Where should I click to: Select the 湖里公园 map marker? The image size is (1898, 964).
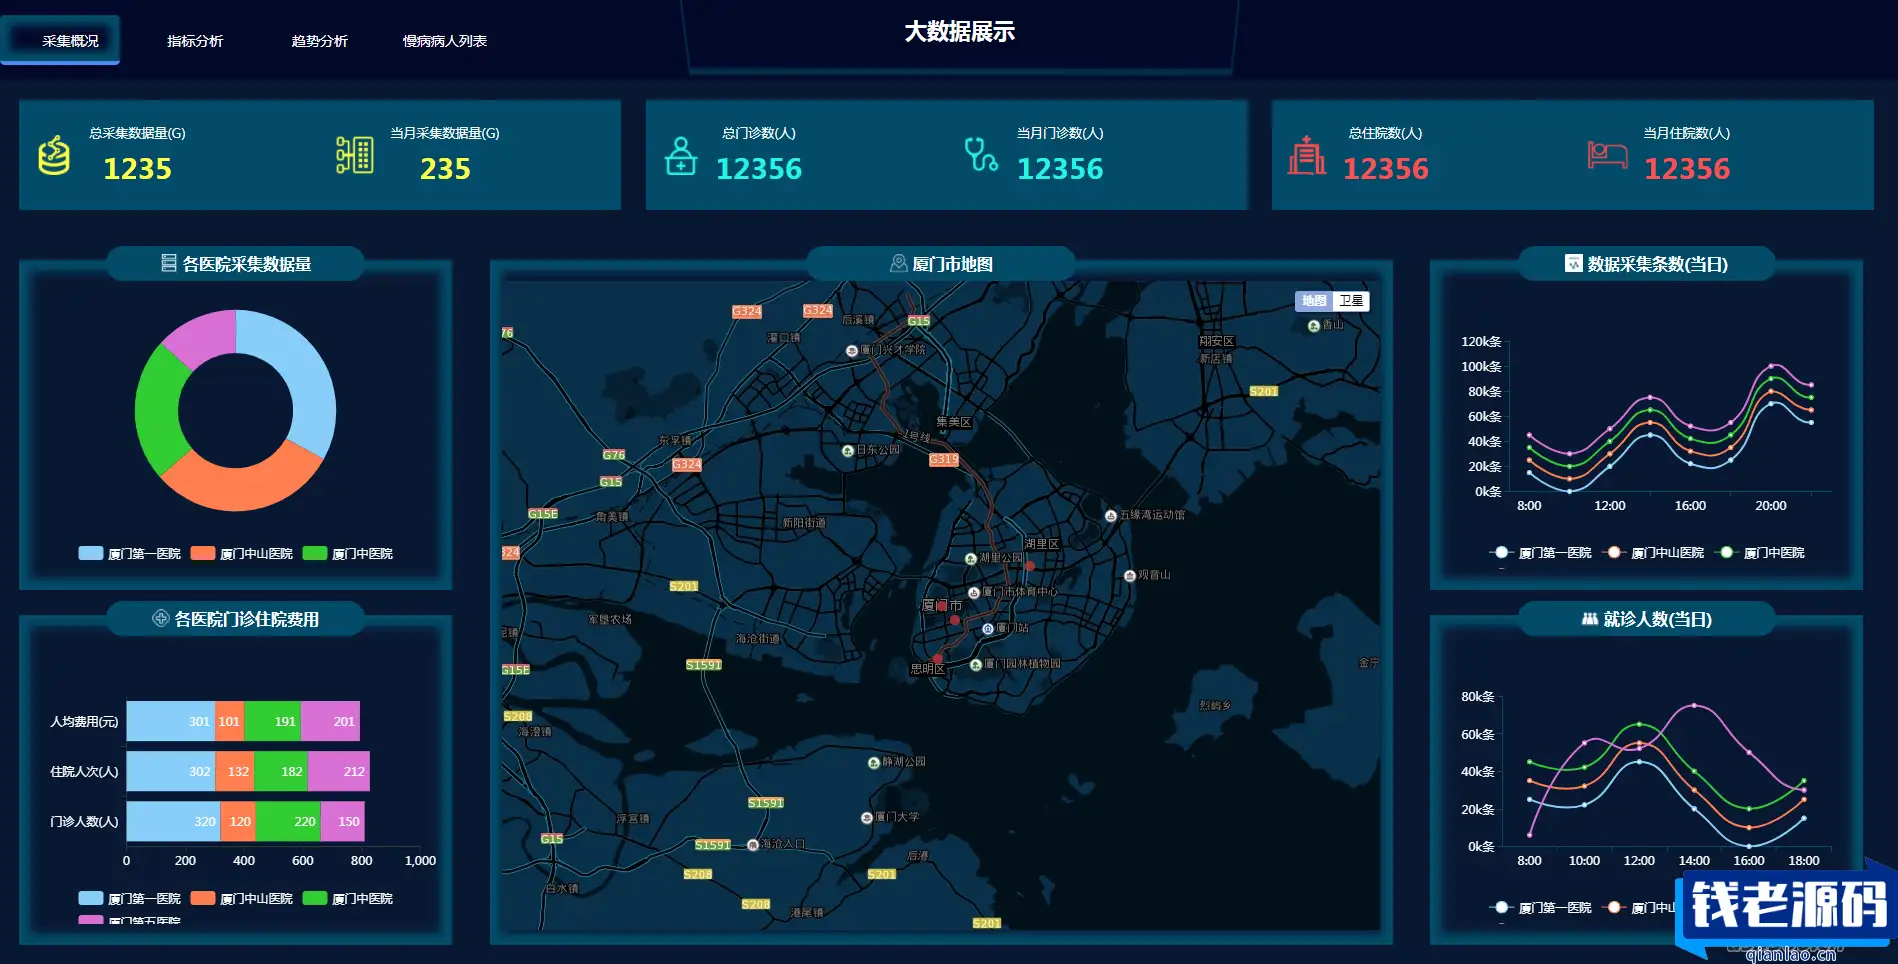970,559
